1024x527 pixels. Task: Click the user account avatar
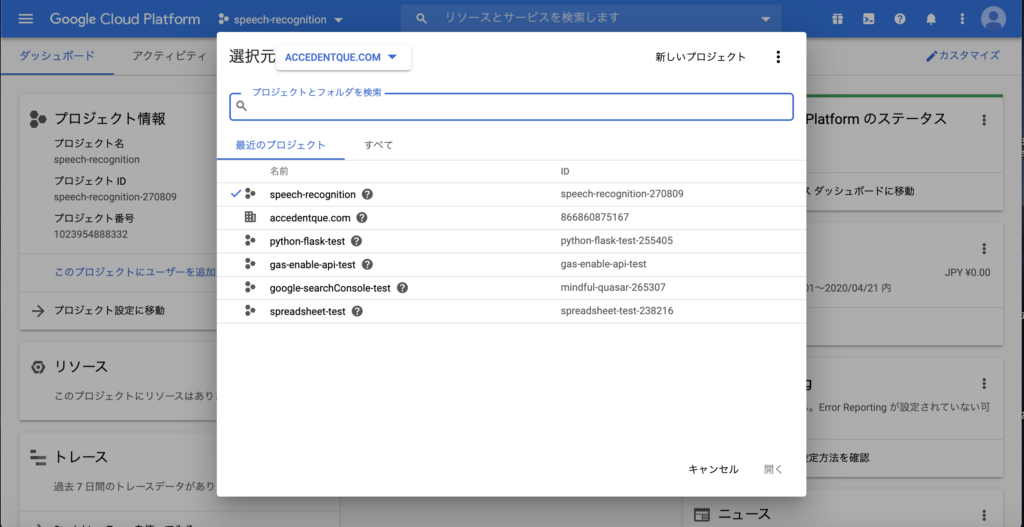[x=993, y=19]
